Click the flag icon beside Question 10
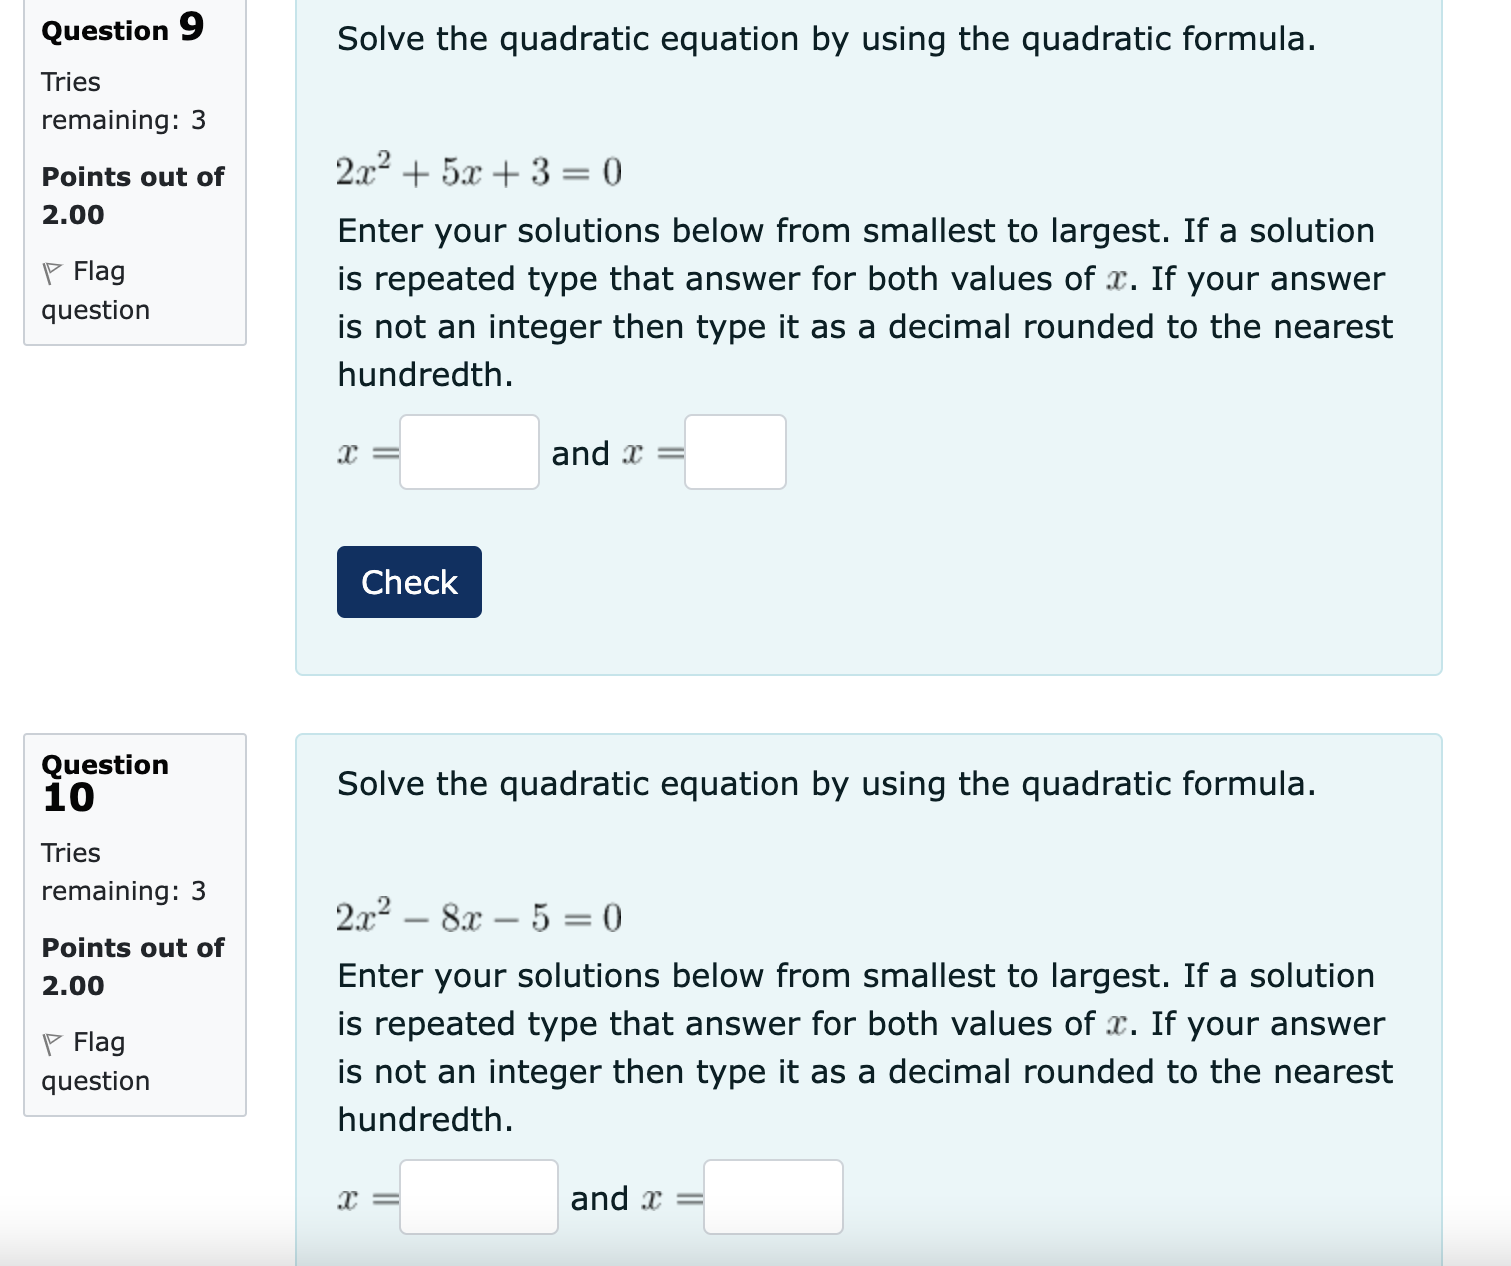Image resolution: width=1511 pixels, height=1266 pixels. (x=54, y=1041)
